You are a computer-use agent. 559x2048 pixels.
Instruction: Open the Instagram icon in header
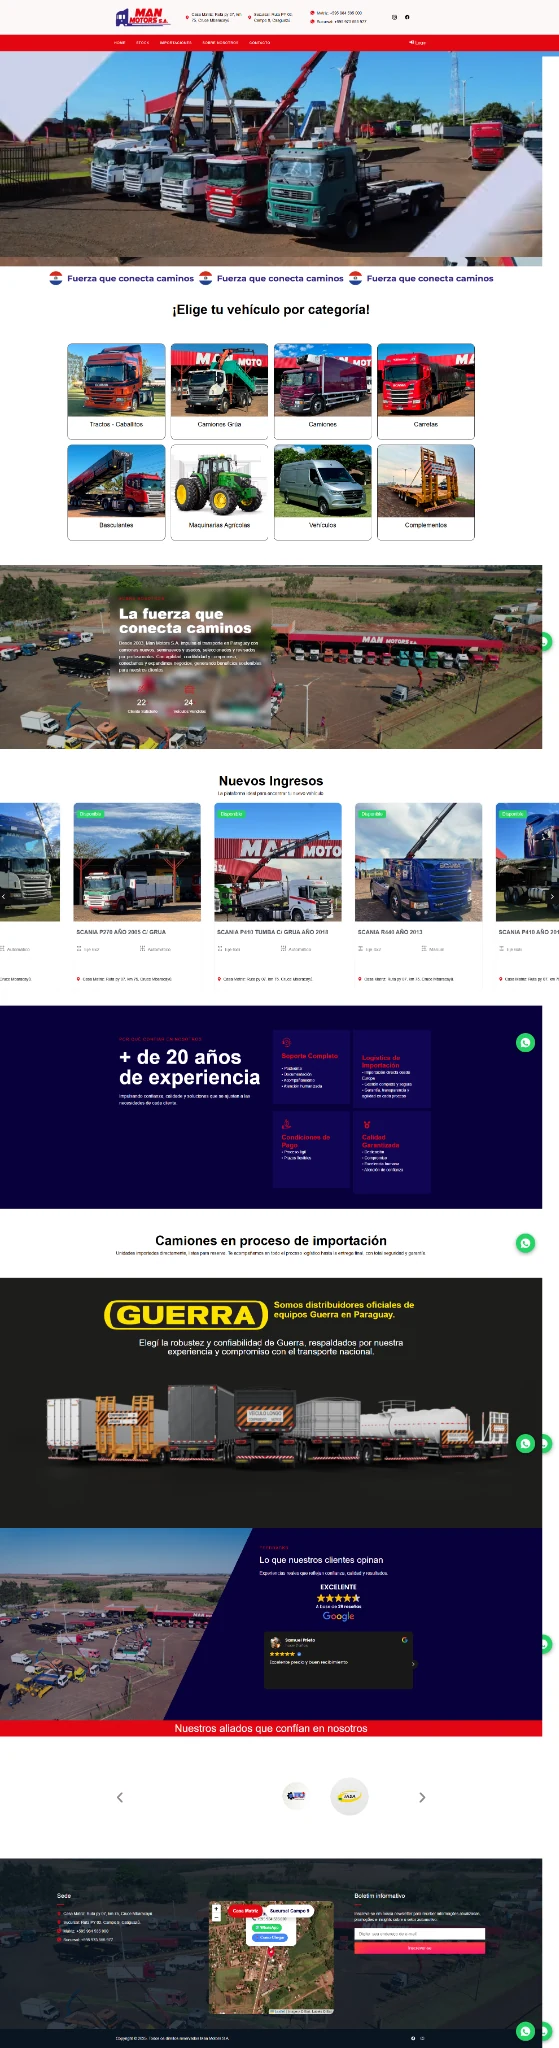tap(394, 17)
